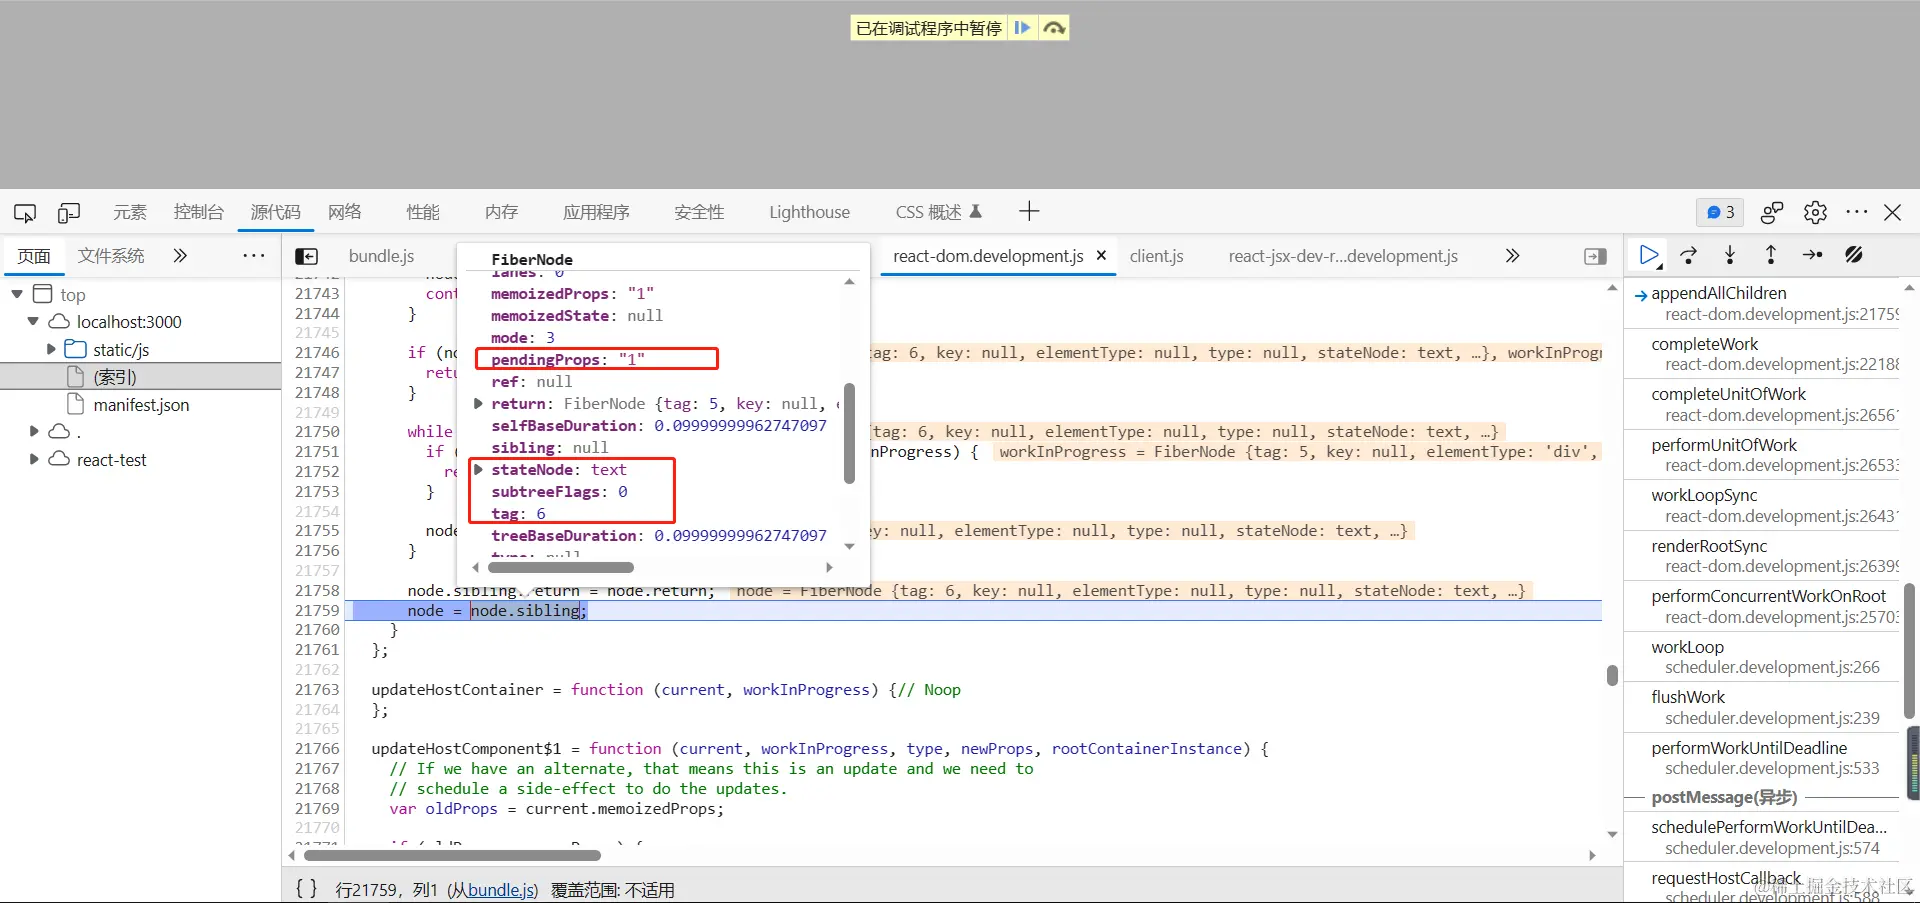Screen dimensions: 1920x903
Task: Open the 安全性 panel tab
Action: [x=699, y=212]
